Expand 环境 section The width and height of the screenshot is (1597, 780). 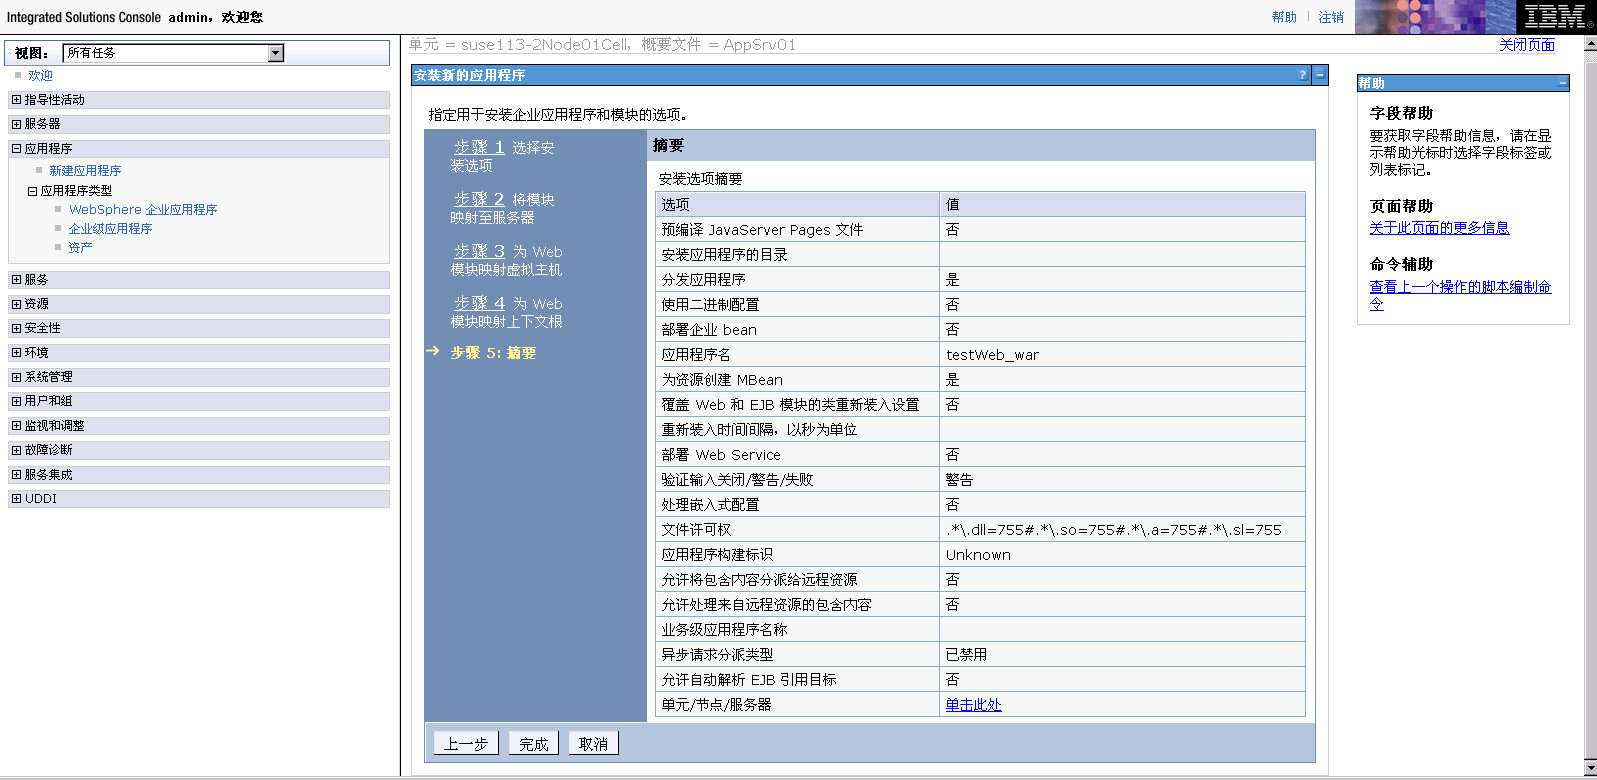(16, 353)
